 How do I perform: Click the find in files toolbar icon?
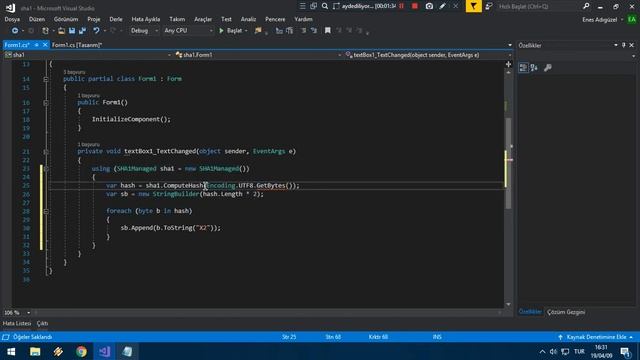(x=258, y=31)
